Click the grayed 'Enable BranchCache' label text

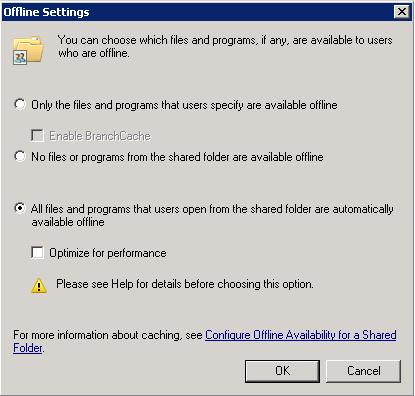click(x=100, y=136)
